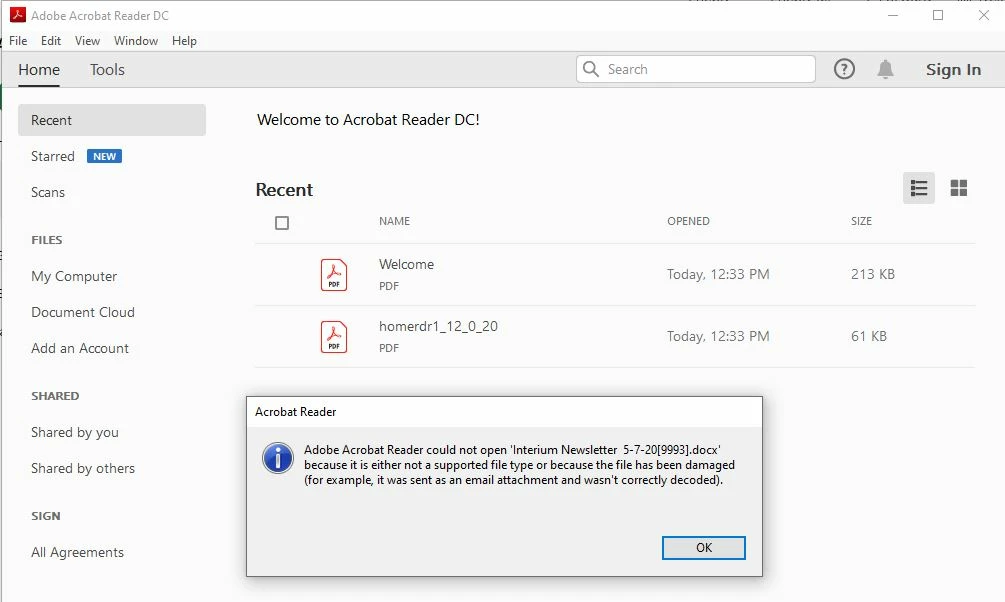Click the 213 KB size value
Screen dimensions: 1005x602
pos(873,274)
